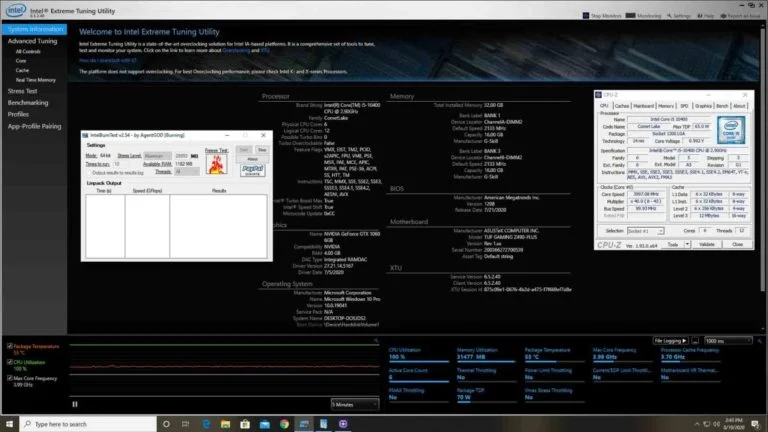Click the File Logging button
Screen dimensions: 768x432
coord(670,341)
